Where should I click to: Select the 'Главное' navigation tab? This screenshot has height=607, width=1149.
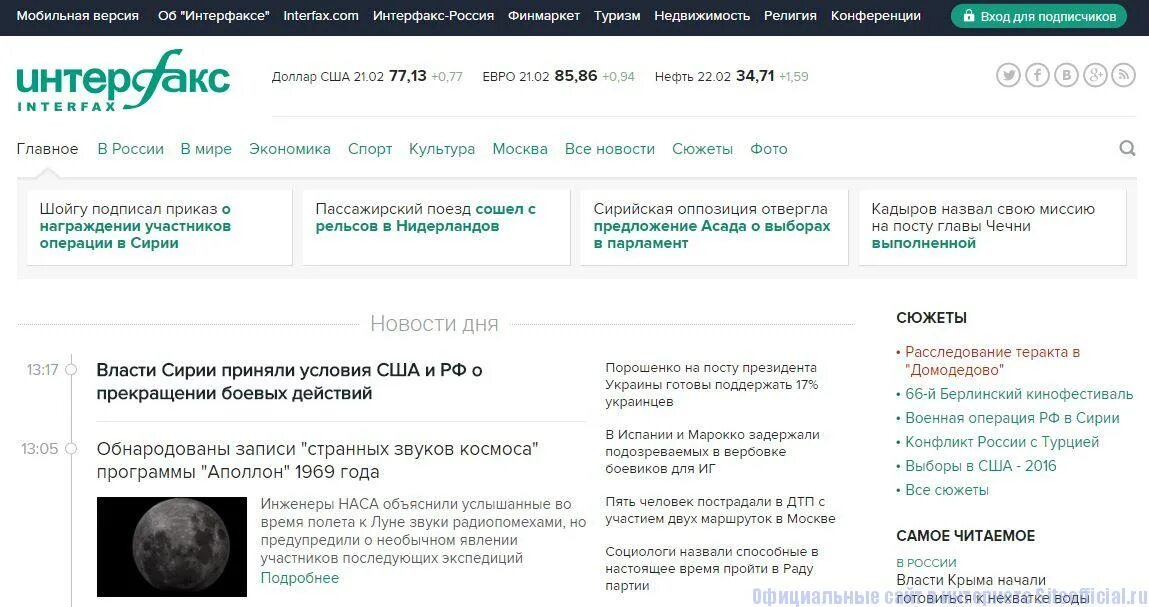(48, 149)
